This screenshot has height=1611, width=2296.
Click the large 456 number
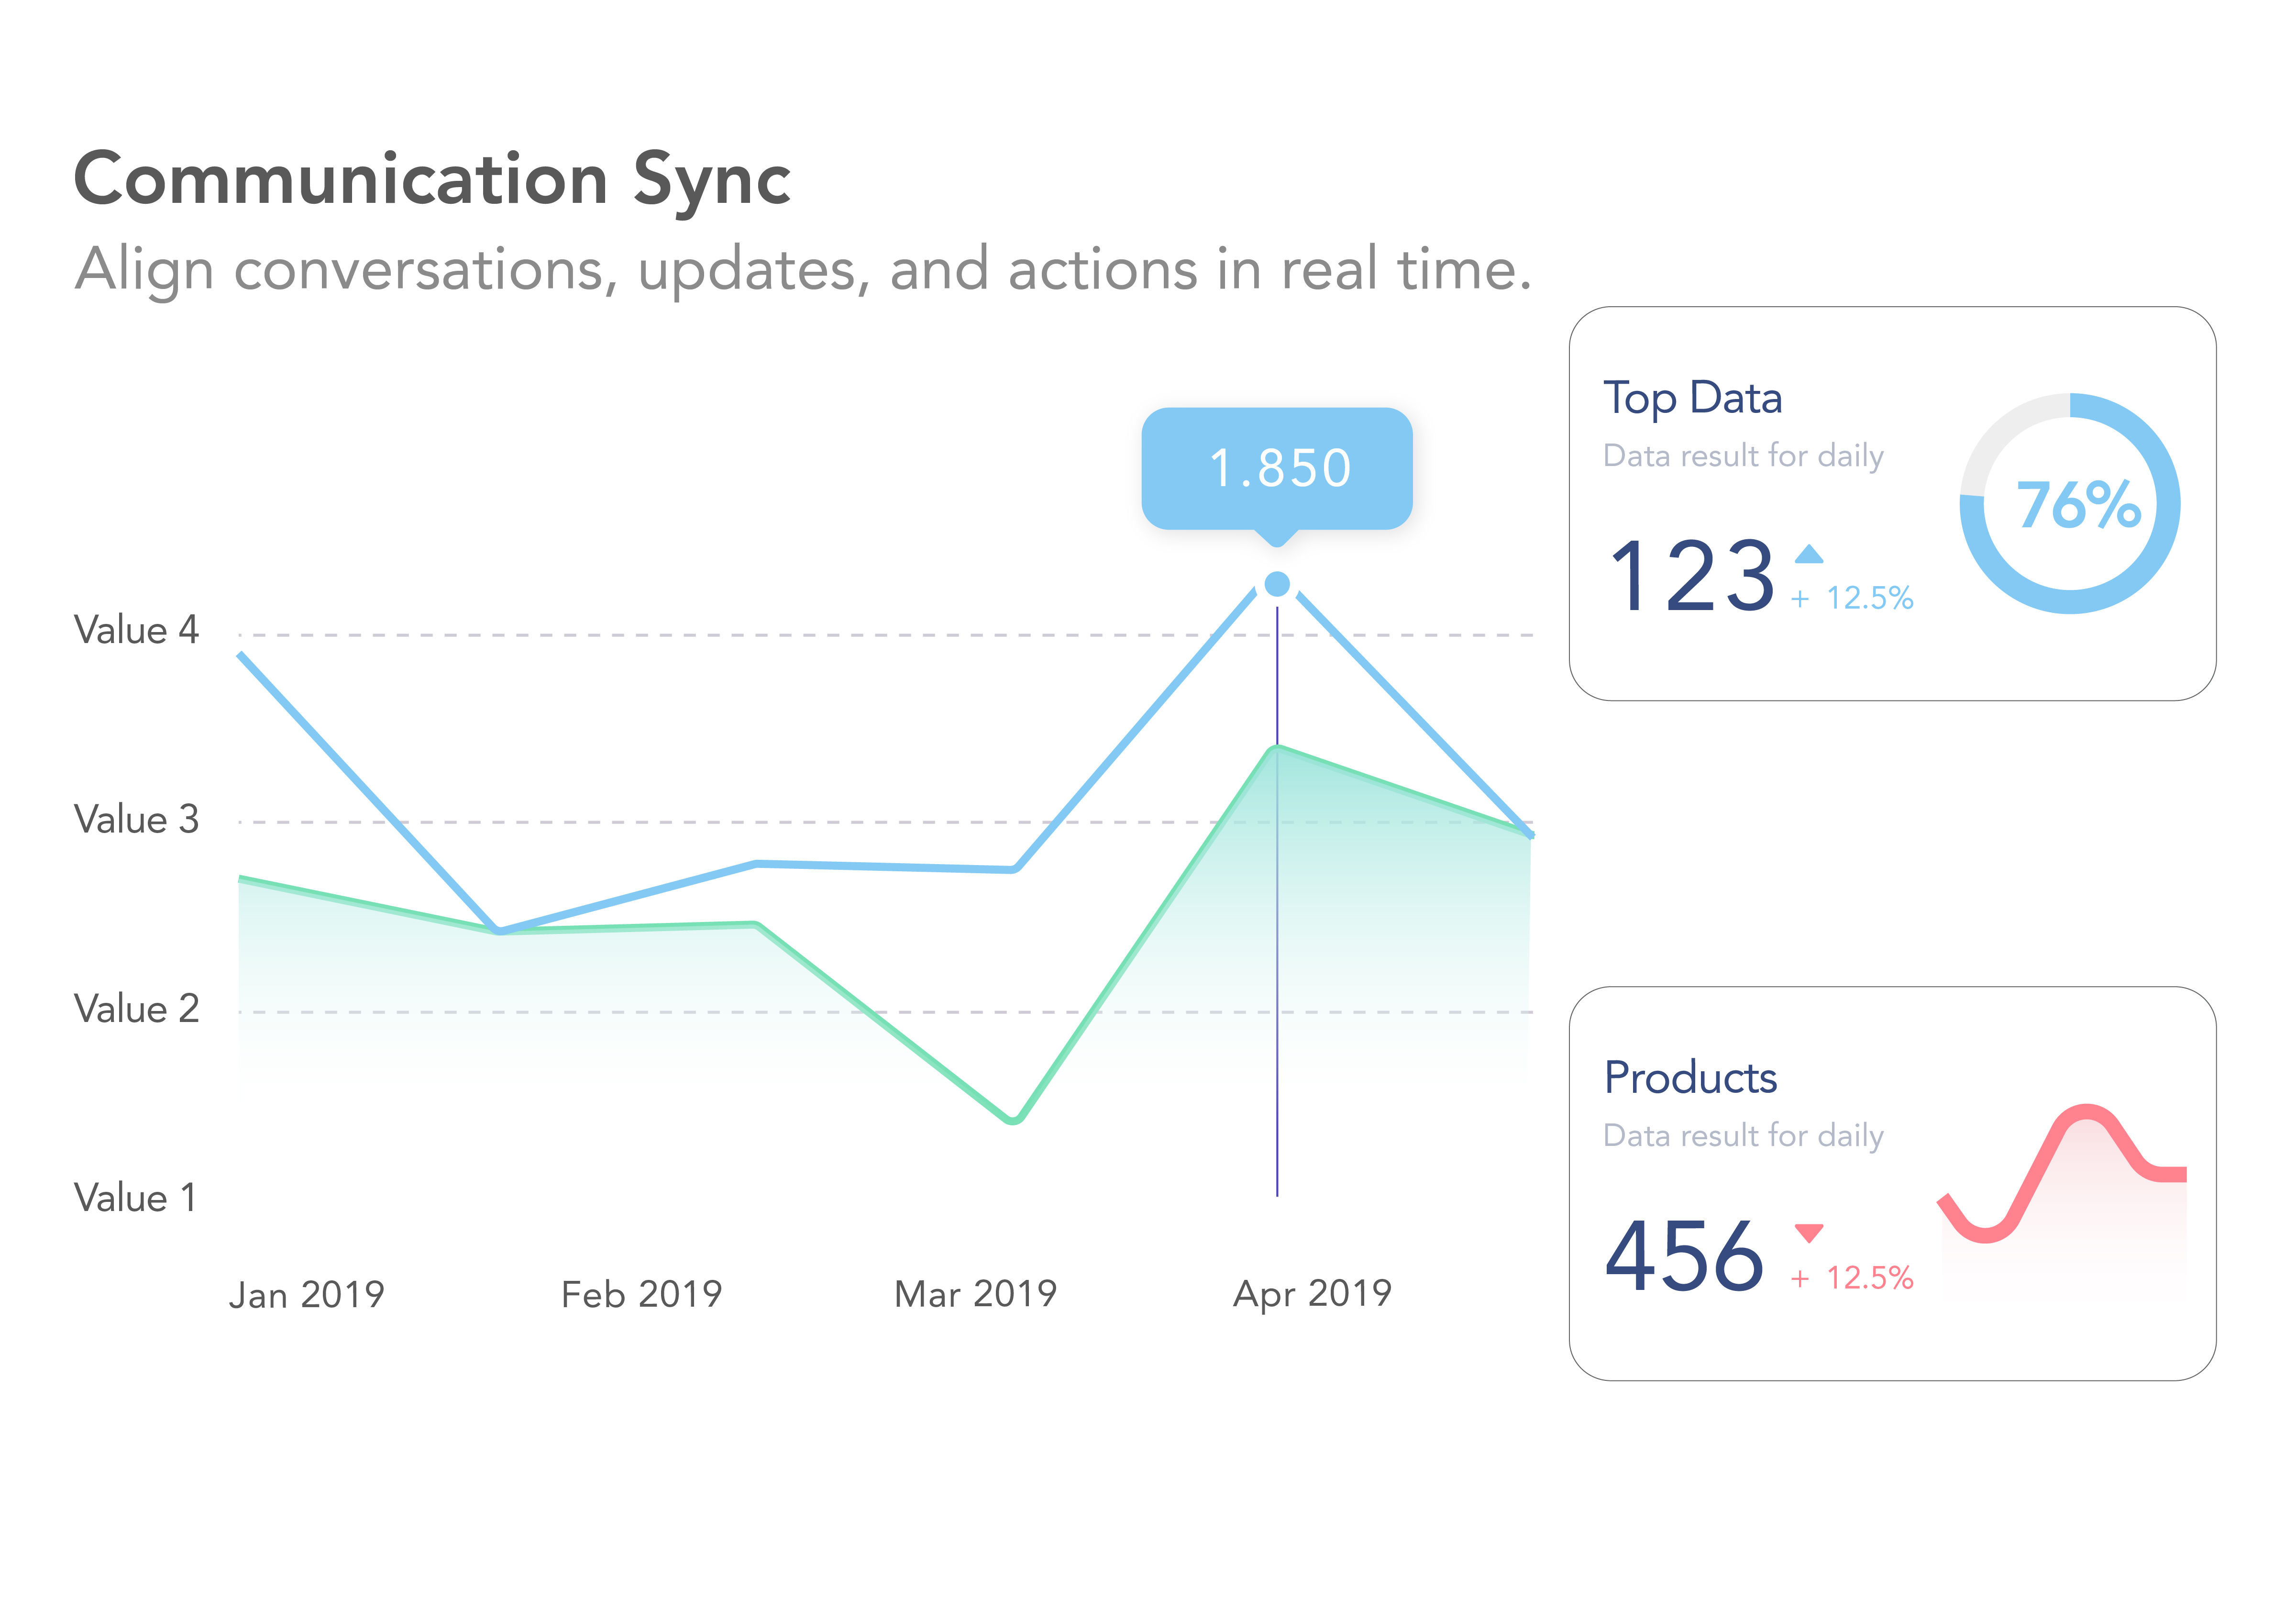(1684, 1256)
